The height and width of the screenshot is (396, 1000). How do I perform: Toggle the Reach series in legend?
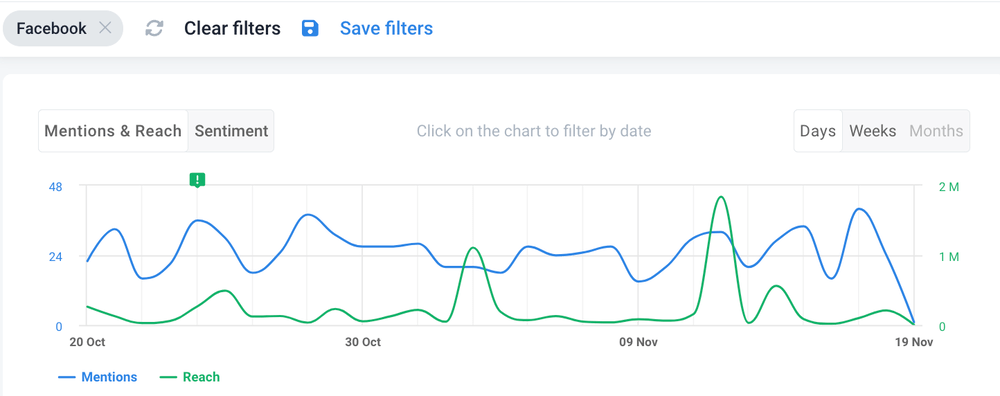pos(189,377)
